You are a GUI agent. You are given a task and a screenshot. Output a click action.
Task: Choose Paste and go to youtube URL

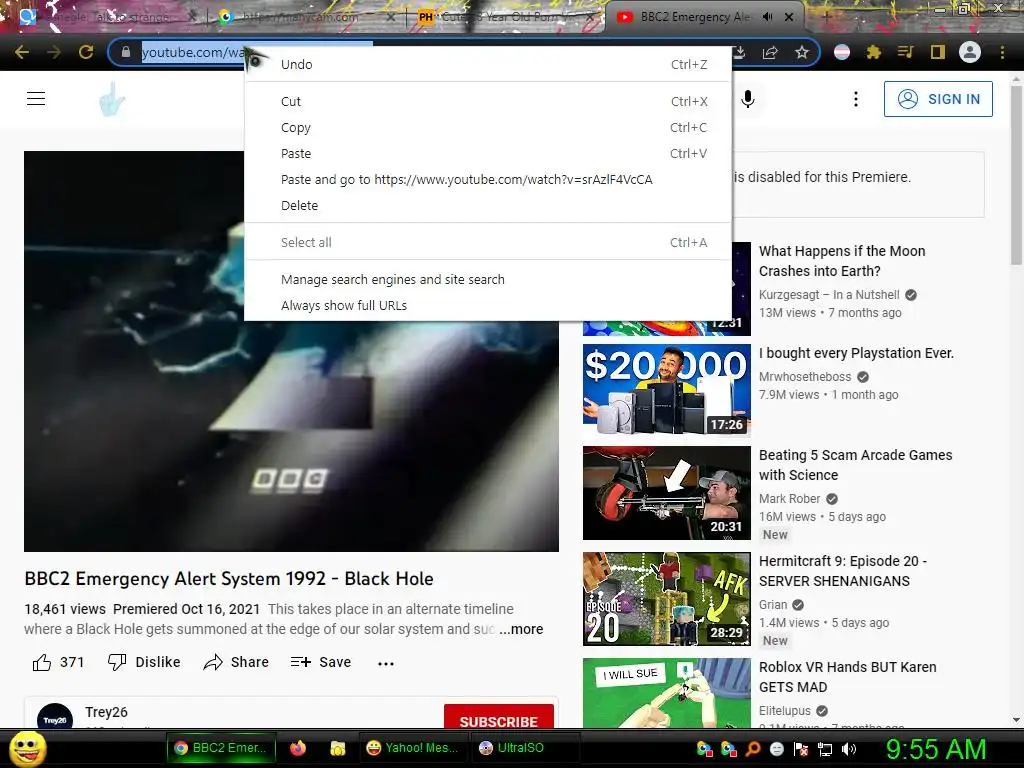[x=488, y=180]
